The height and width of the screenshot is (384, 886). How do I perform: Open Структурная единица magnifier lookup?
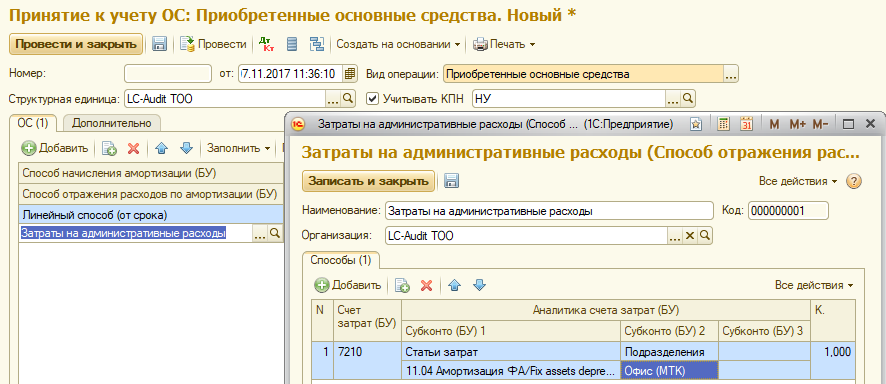348,99
